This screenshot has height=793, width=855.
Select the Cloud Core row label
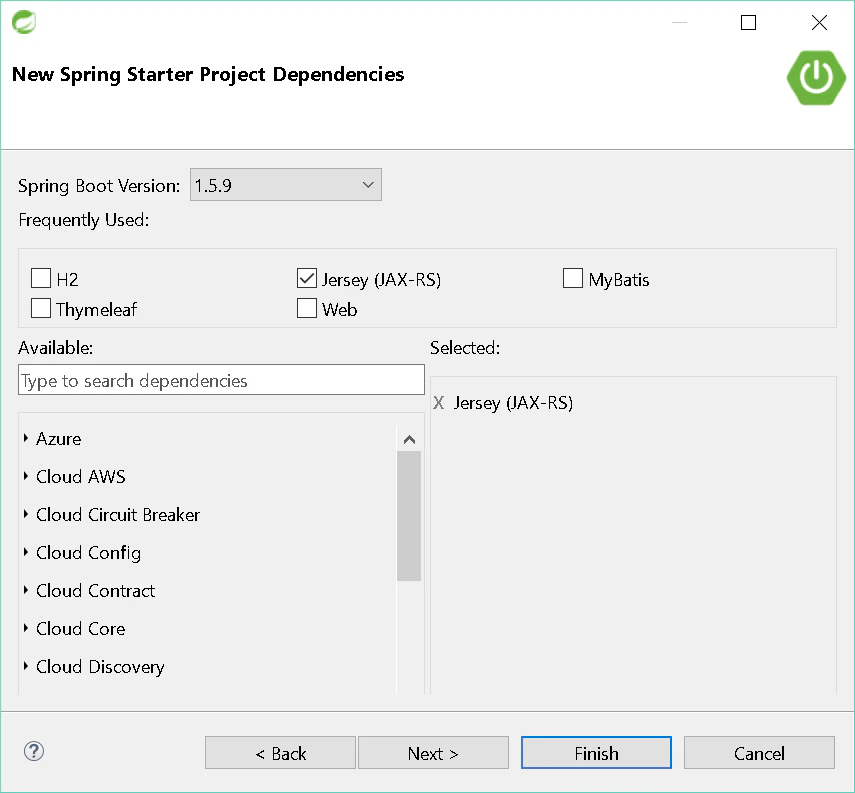[x=81, y=629]
